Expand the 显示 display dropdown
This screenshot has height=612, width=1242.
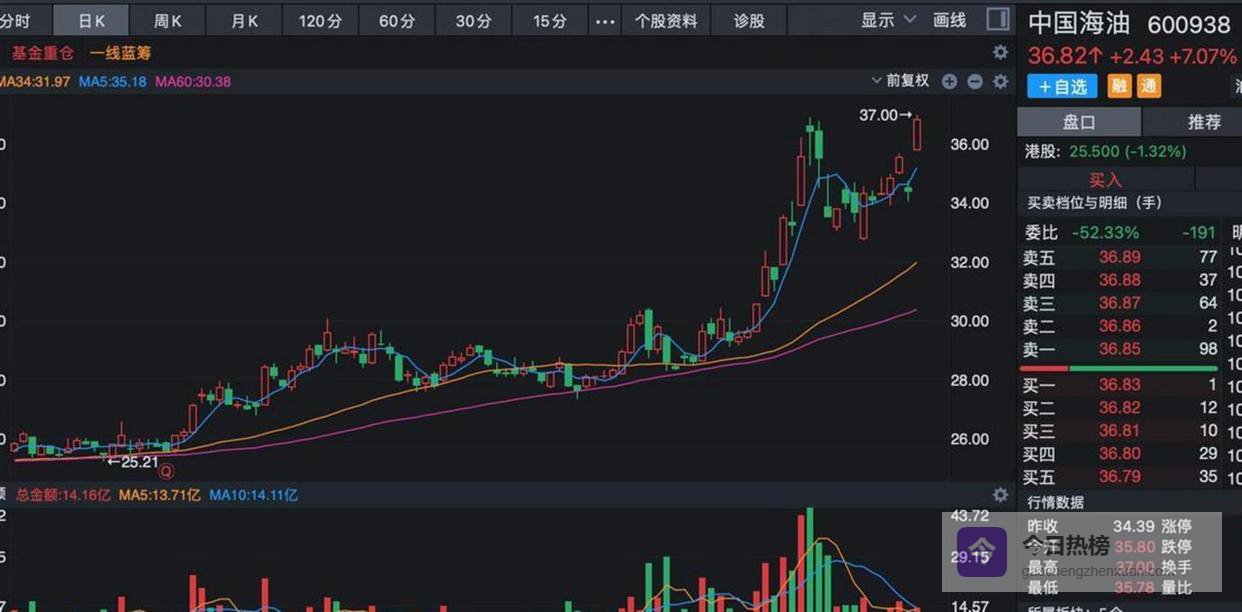(888, 20)
